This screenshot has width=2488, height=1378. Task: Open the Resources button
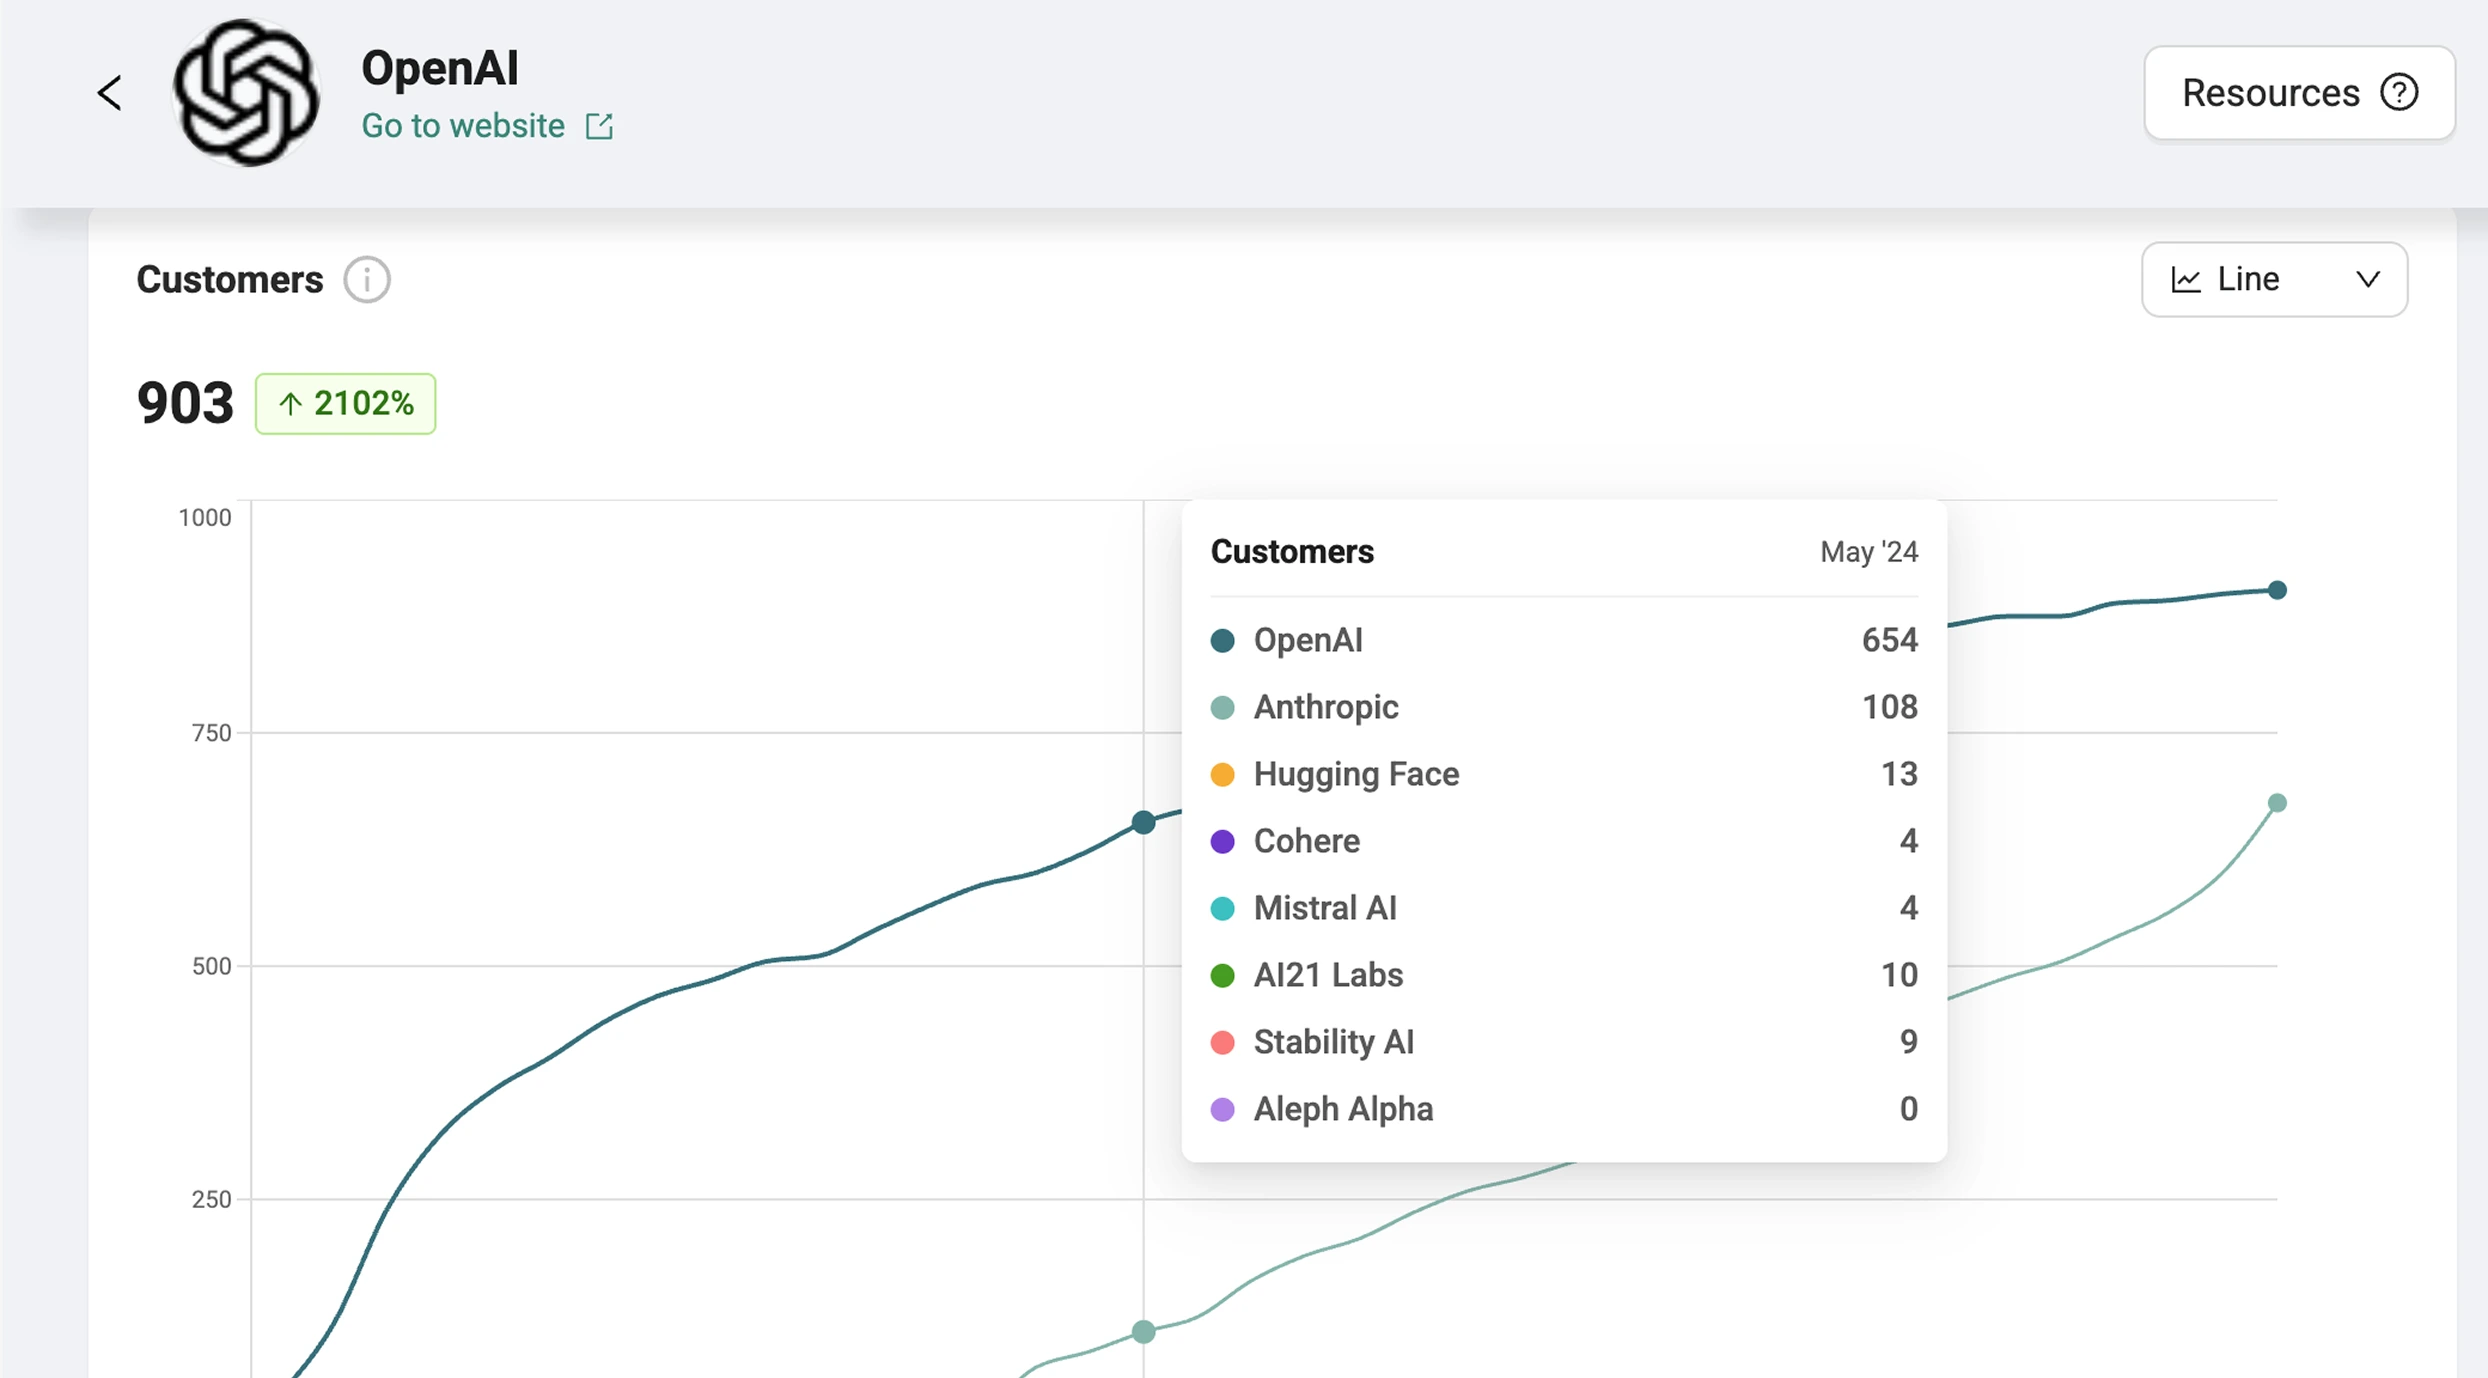click(x=2299, y=93)
